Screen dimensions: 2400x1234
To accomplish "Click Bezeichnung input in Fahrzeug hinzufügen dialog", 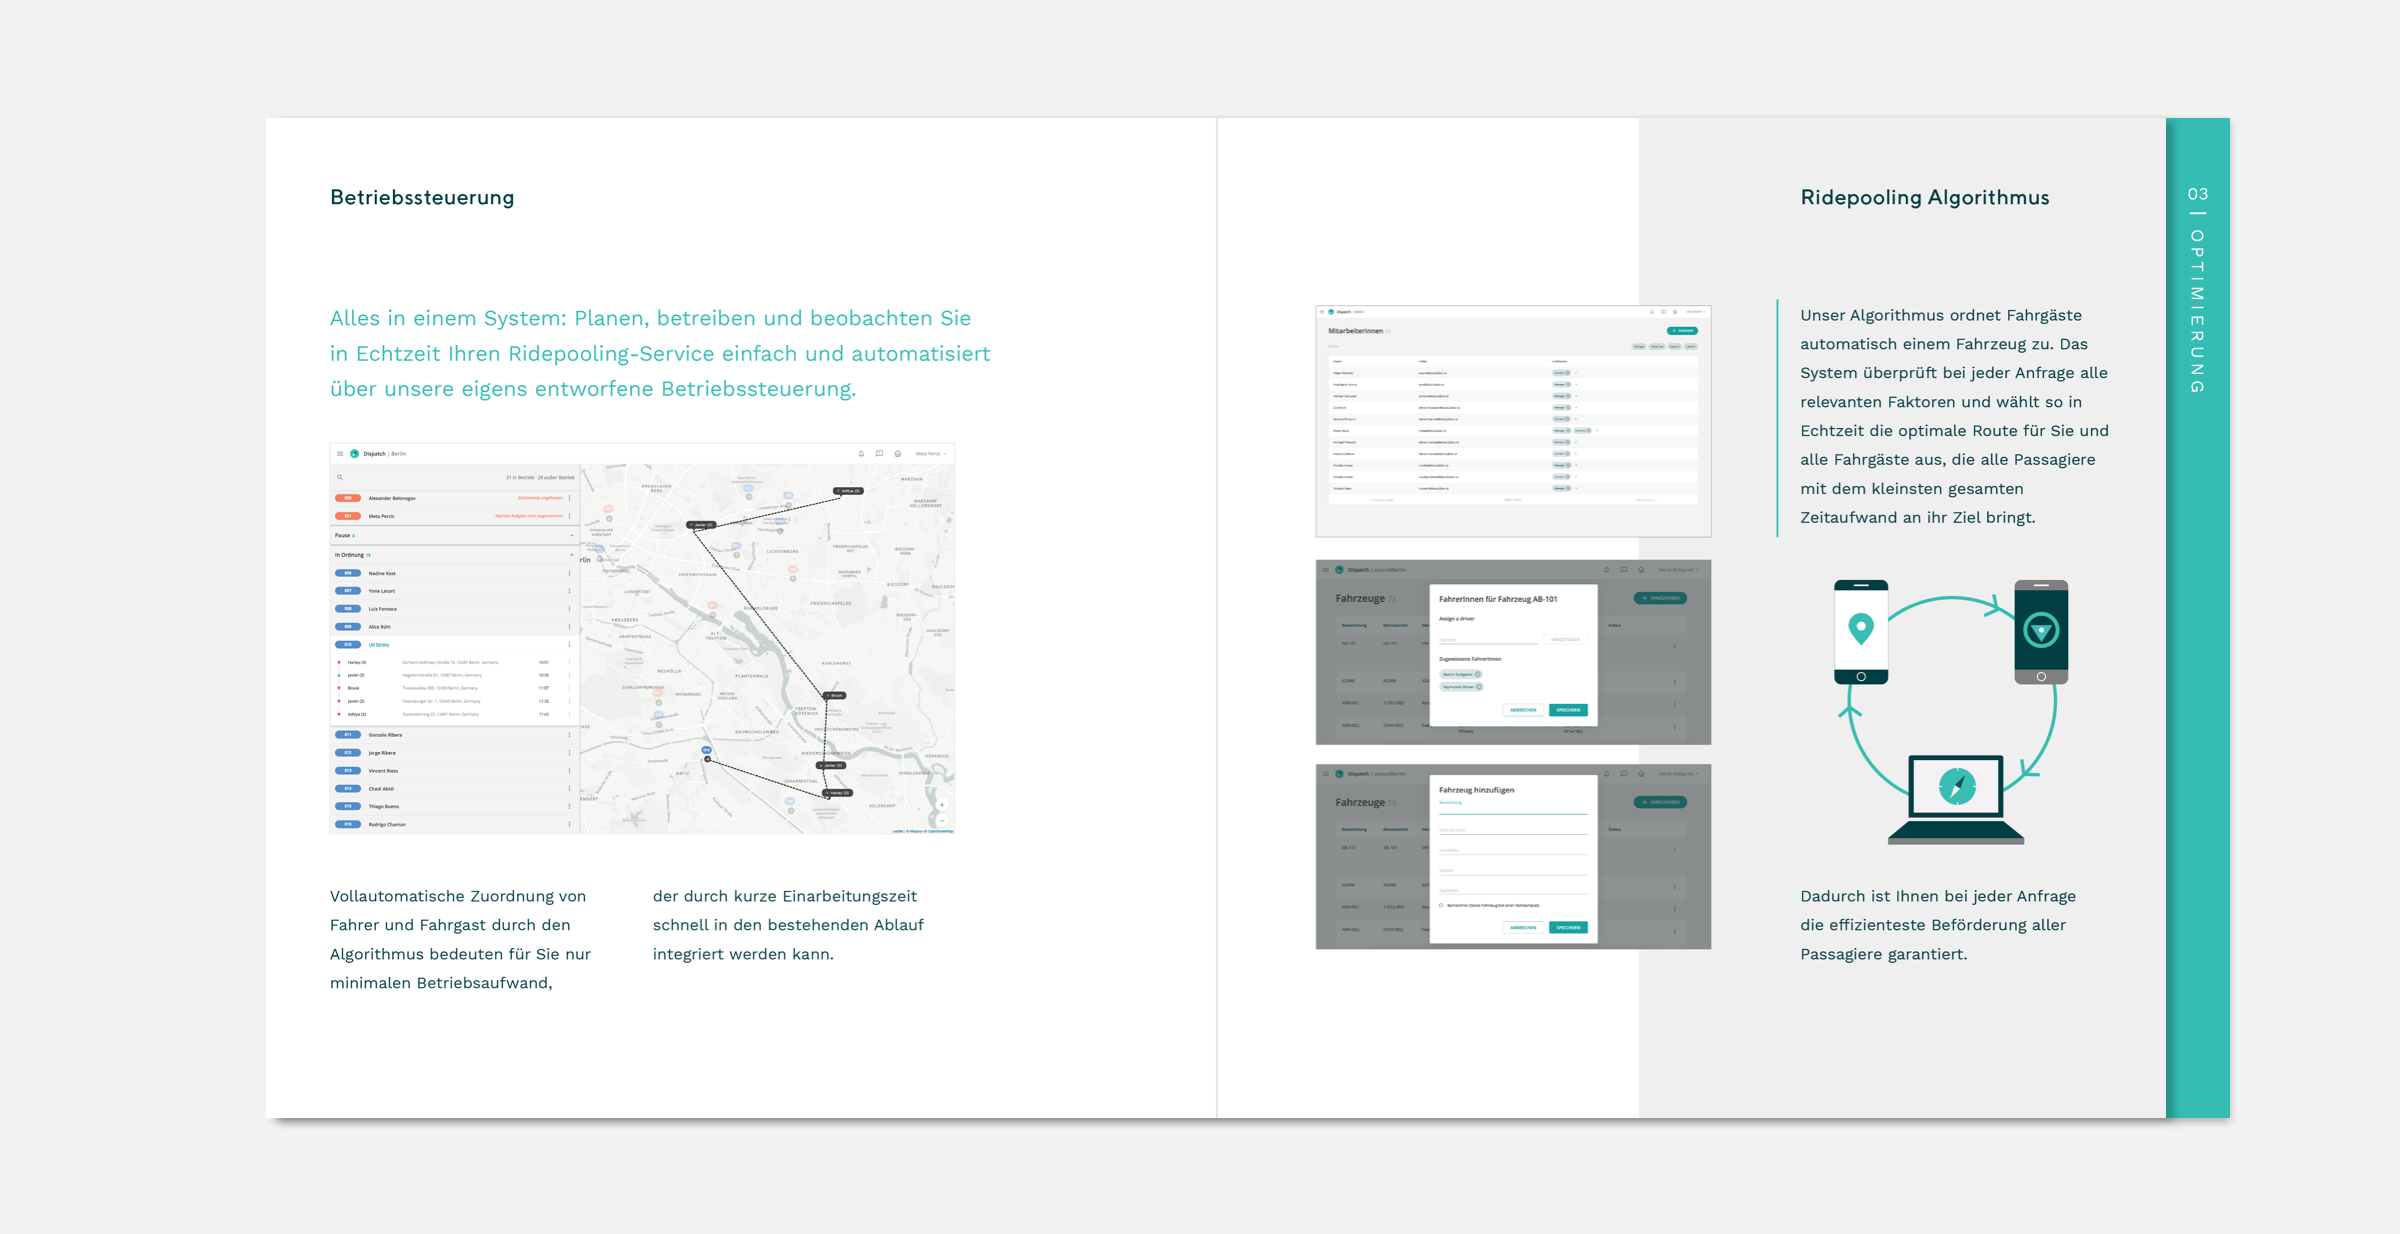I will click(x=1512, y=808).
